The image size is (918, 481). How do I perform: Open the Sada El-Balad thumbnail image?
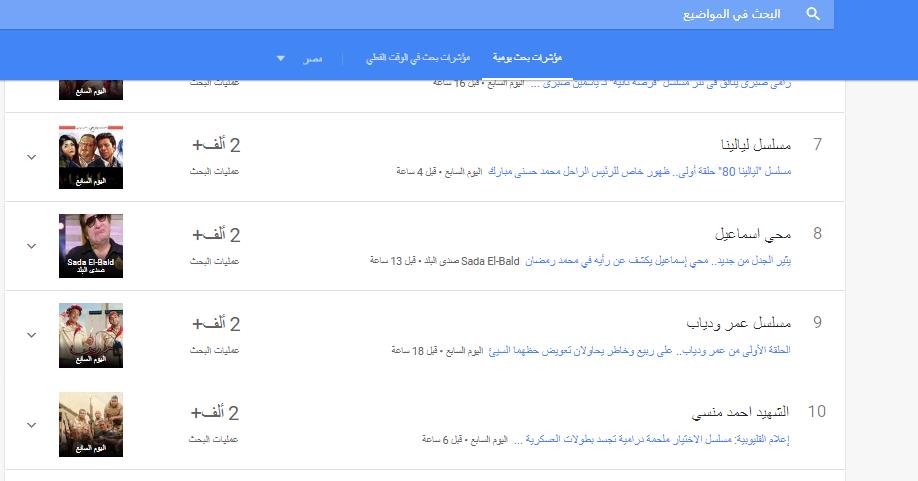(91, 246)
